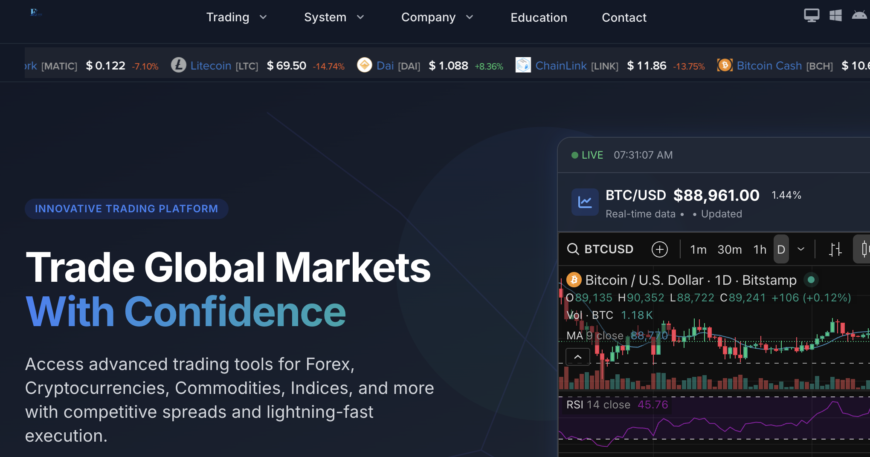This screenshot has height=457, width=870.
Task: Open the Contact page
Action: click(624, 18)
